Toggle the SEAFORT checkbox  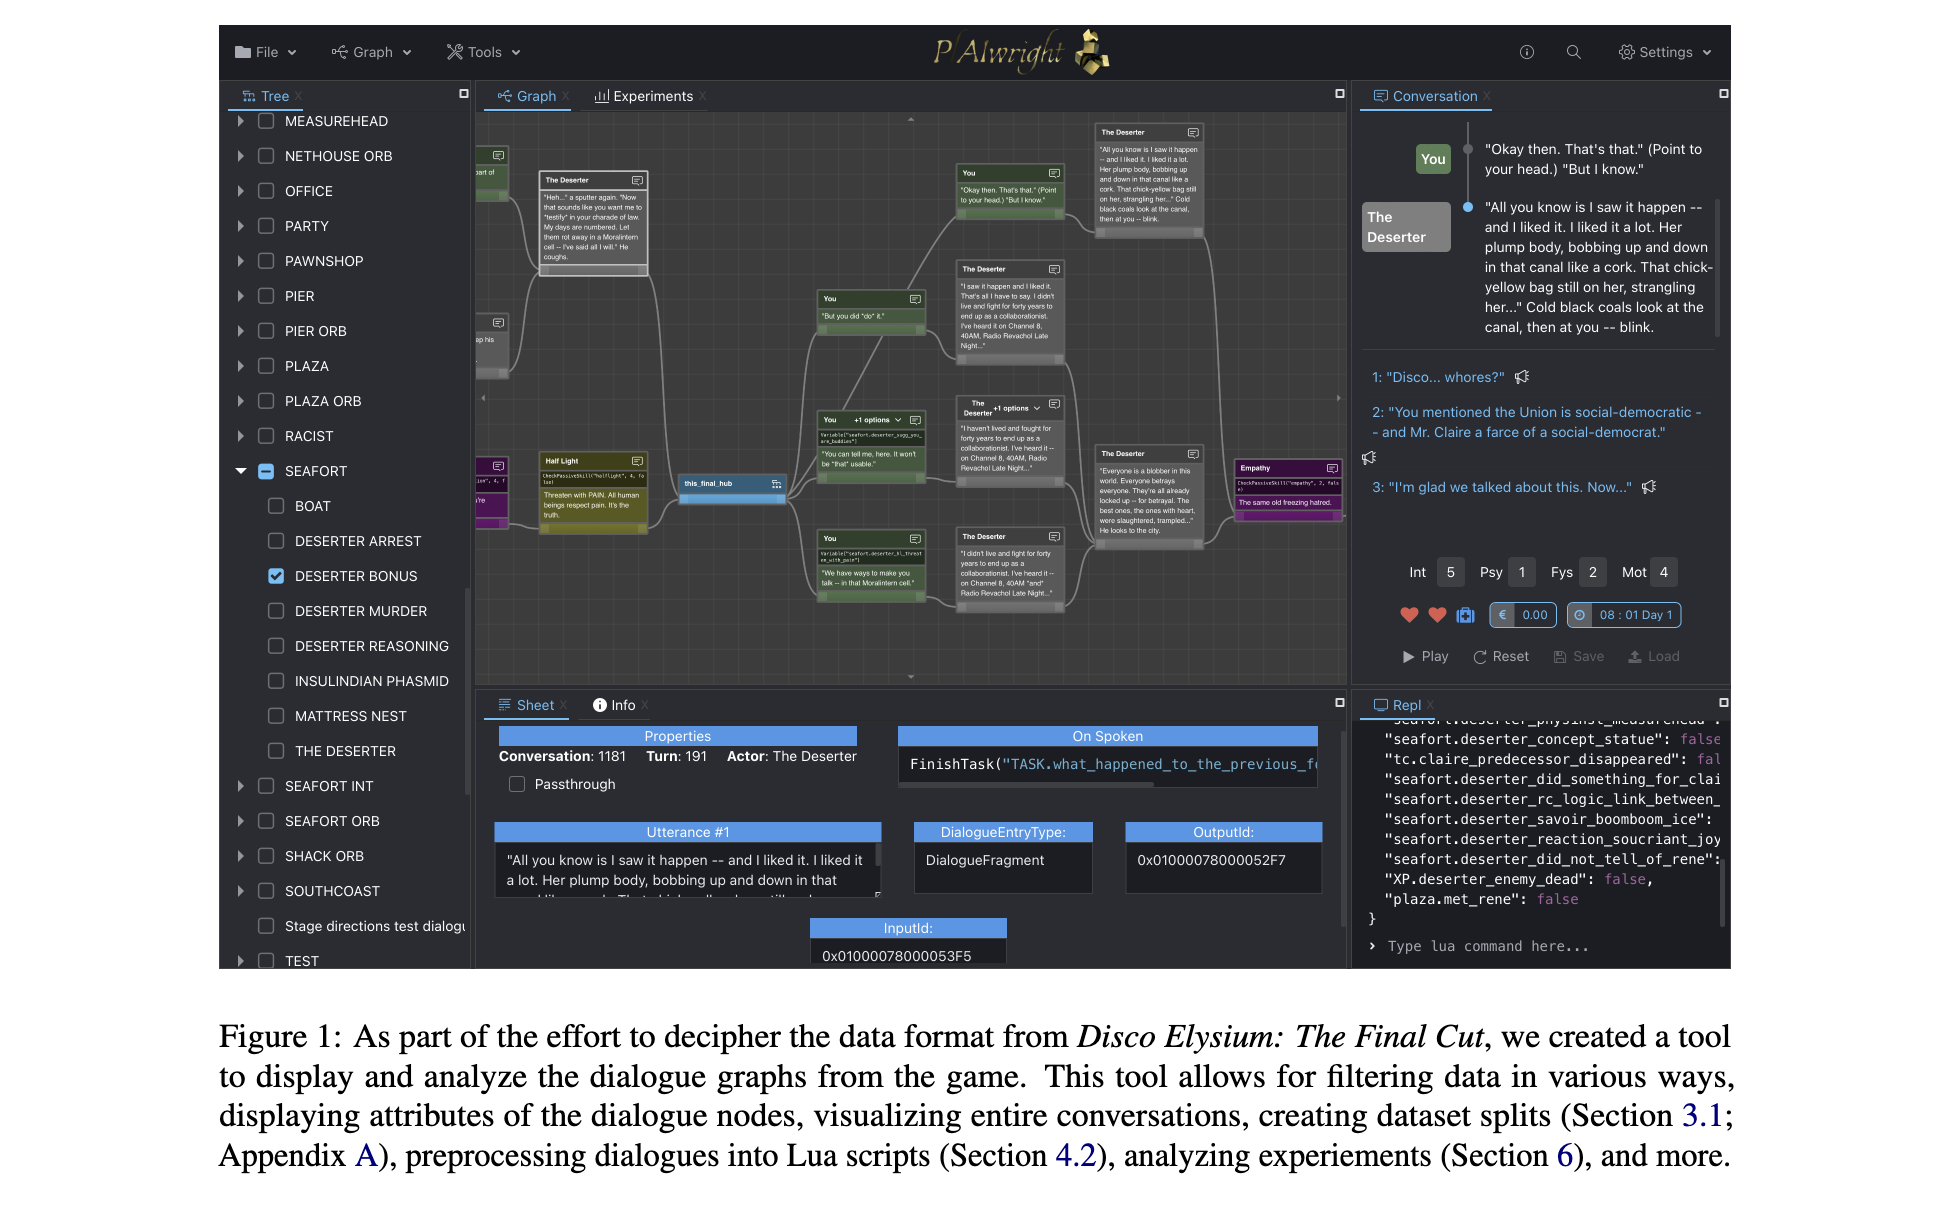point(266,471)
